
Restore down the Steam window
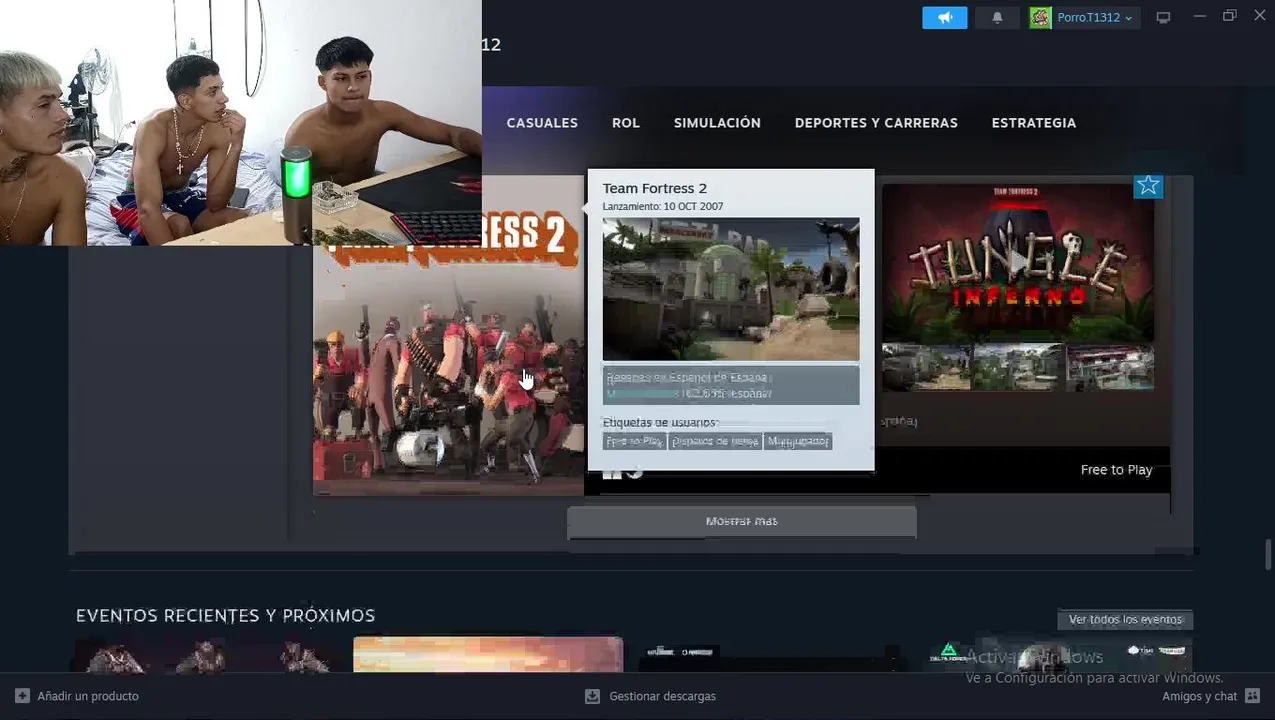[1230, 16]
